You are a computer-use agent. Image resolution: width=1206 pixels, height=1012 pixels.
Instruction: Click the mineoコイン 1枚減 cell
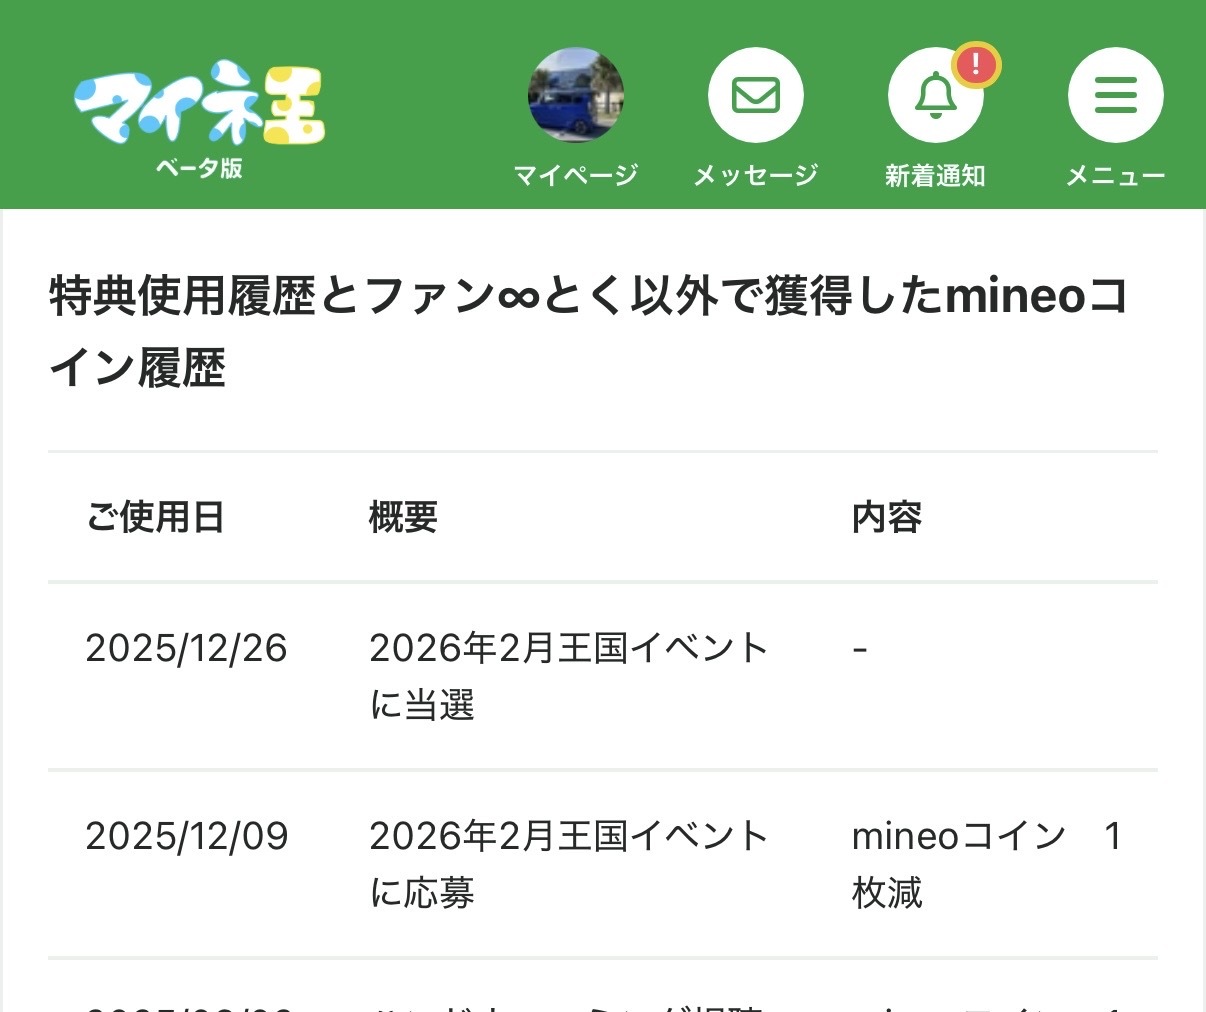[985, 864]
